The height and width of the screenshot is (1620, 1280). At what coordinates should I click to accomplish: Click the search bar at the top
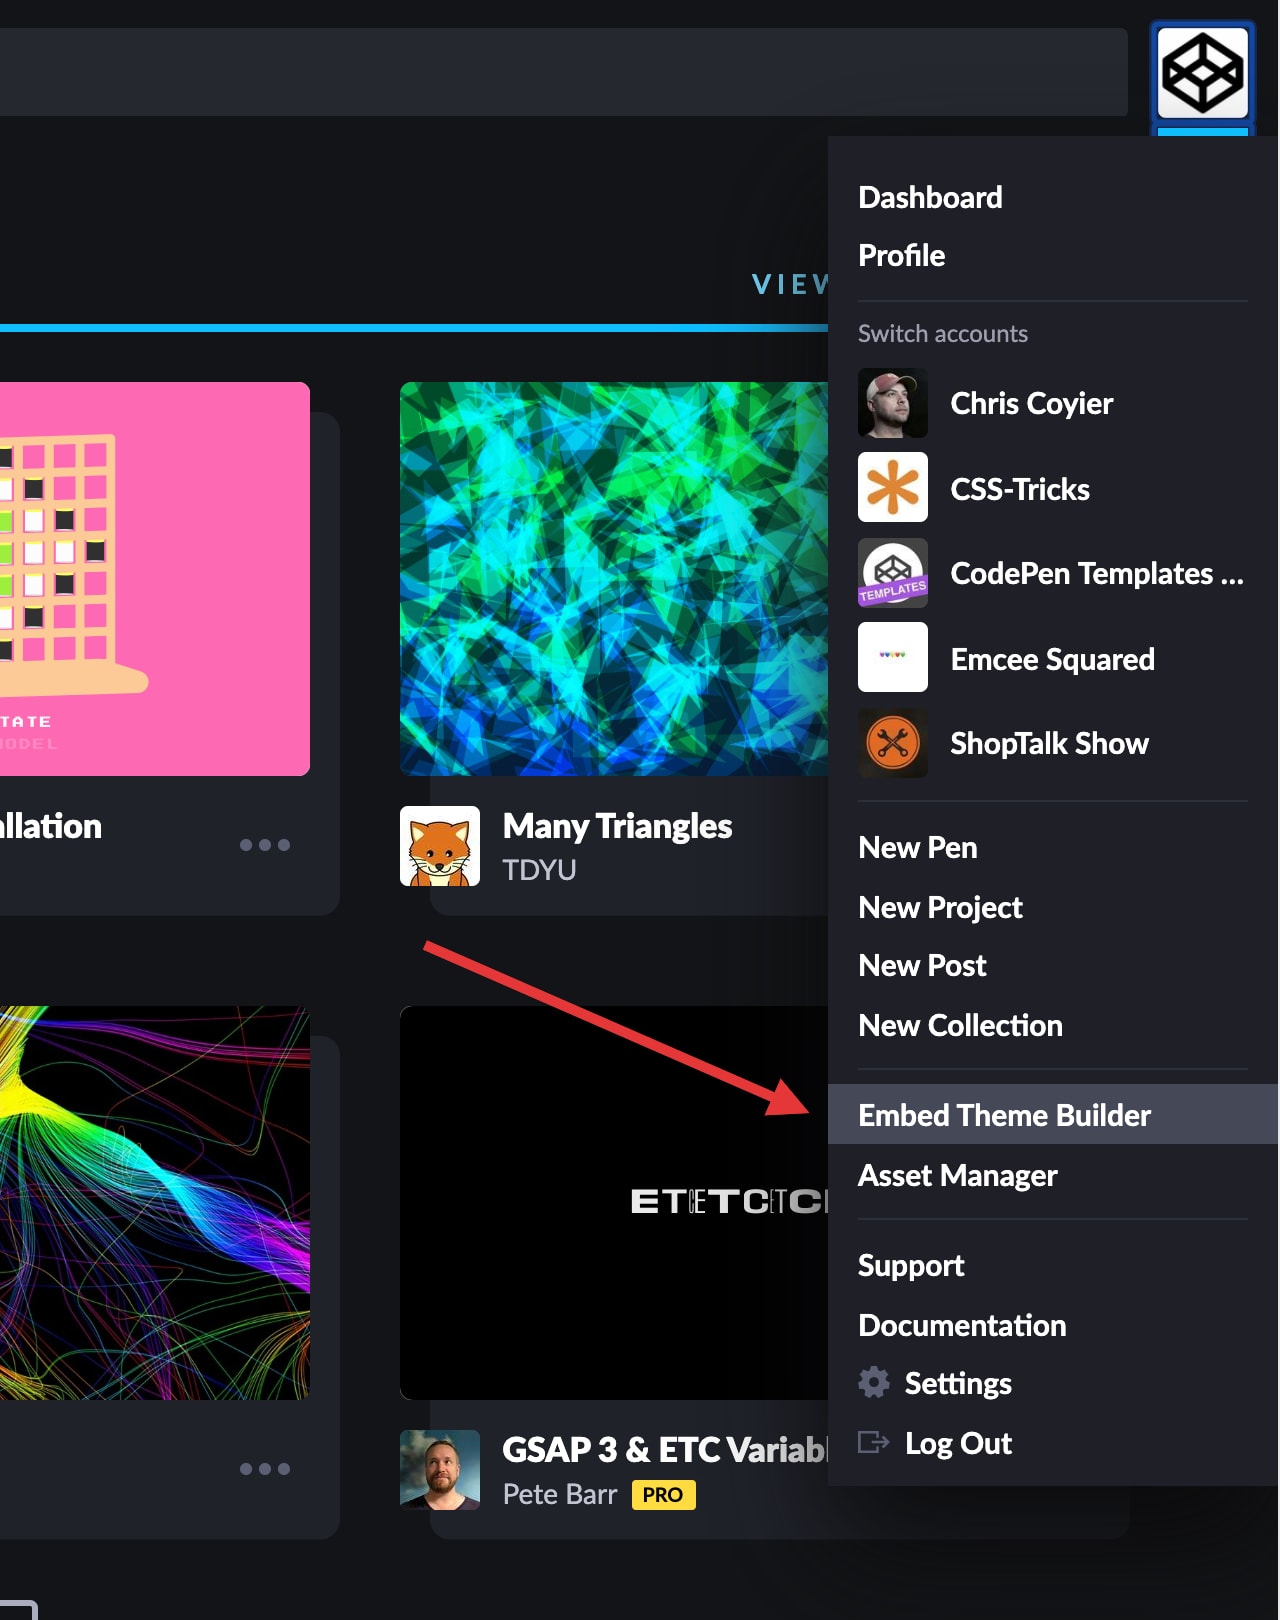click(564, 72)
